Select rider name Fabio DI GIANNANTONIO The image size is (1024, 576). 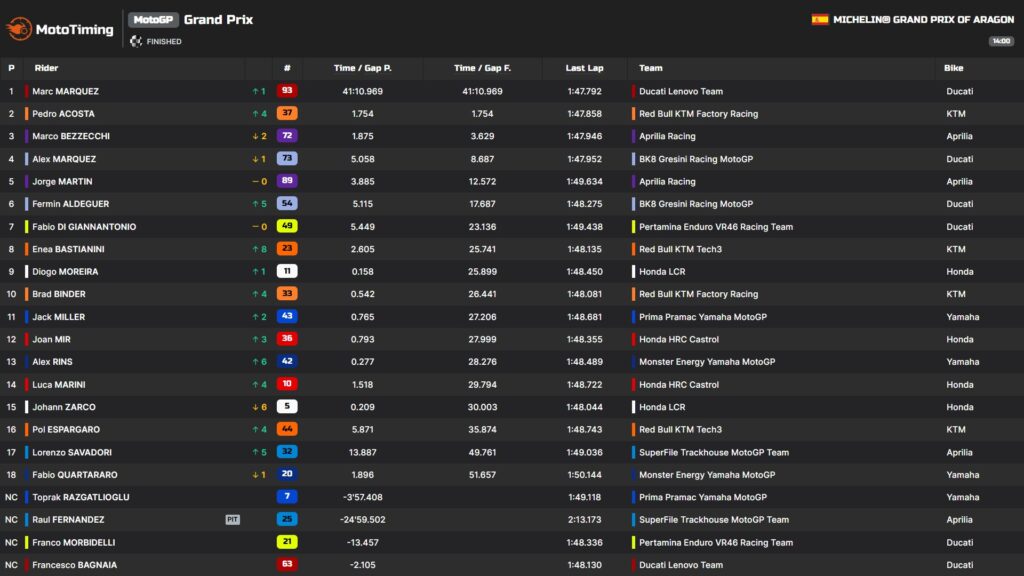tap(84, 227)
